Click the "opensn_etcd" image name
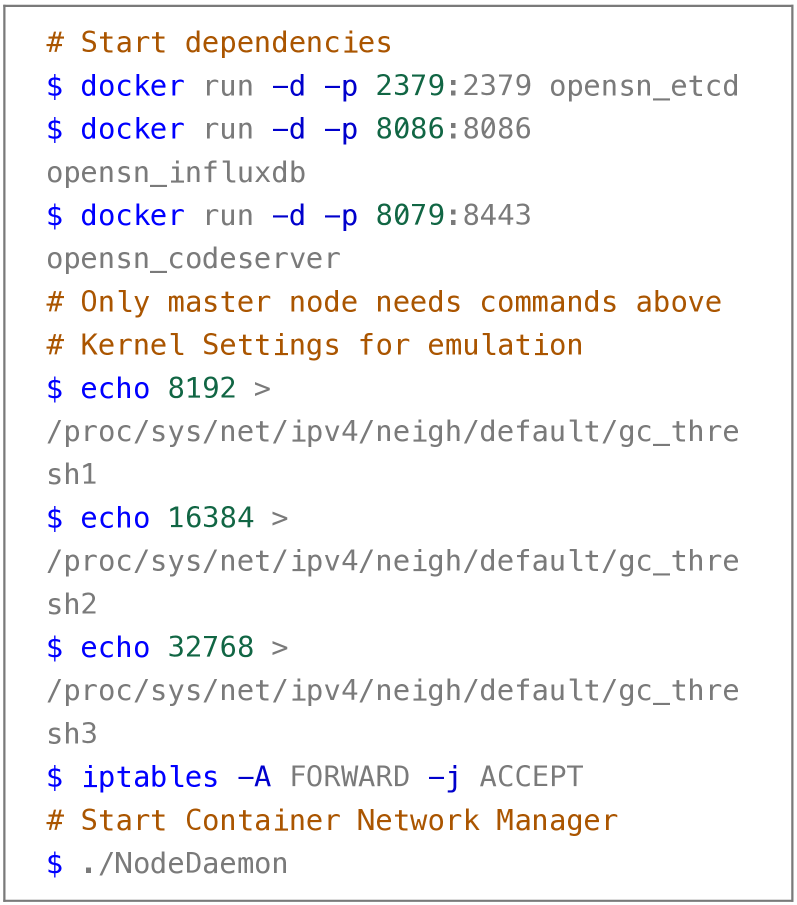Viewport: 797px width, 905px height. pyautogui.click(x=644, y=86)
